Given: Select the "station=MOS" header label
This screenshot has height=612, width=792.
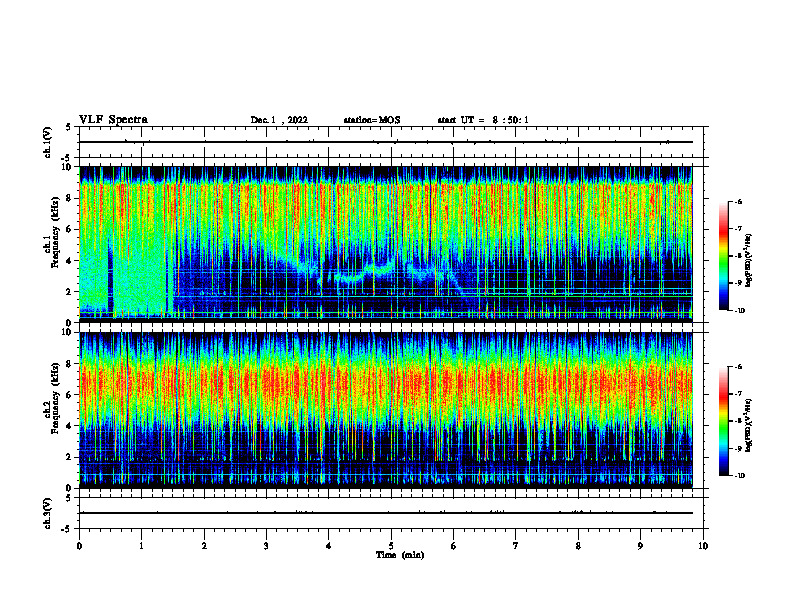Looking at the screenshot, I should coord(372,120).
